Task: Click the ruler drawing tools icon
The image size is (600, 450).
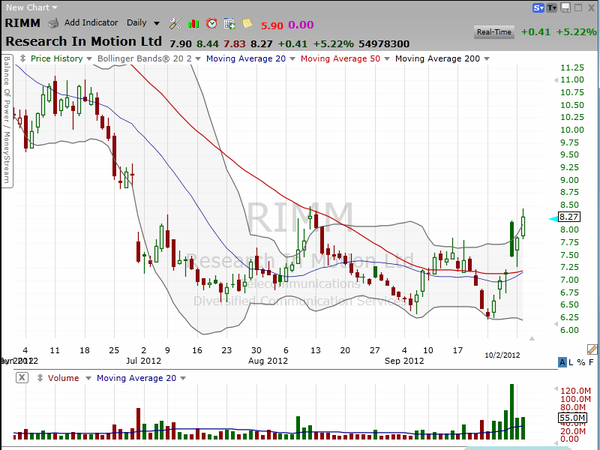Action: [x=592, y=349]
